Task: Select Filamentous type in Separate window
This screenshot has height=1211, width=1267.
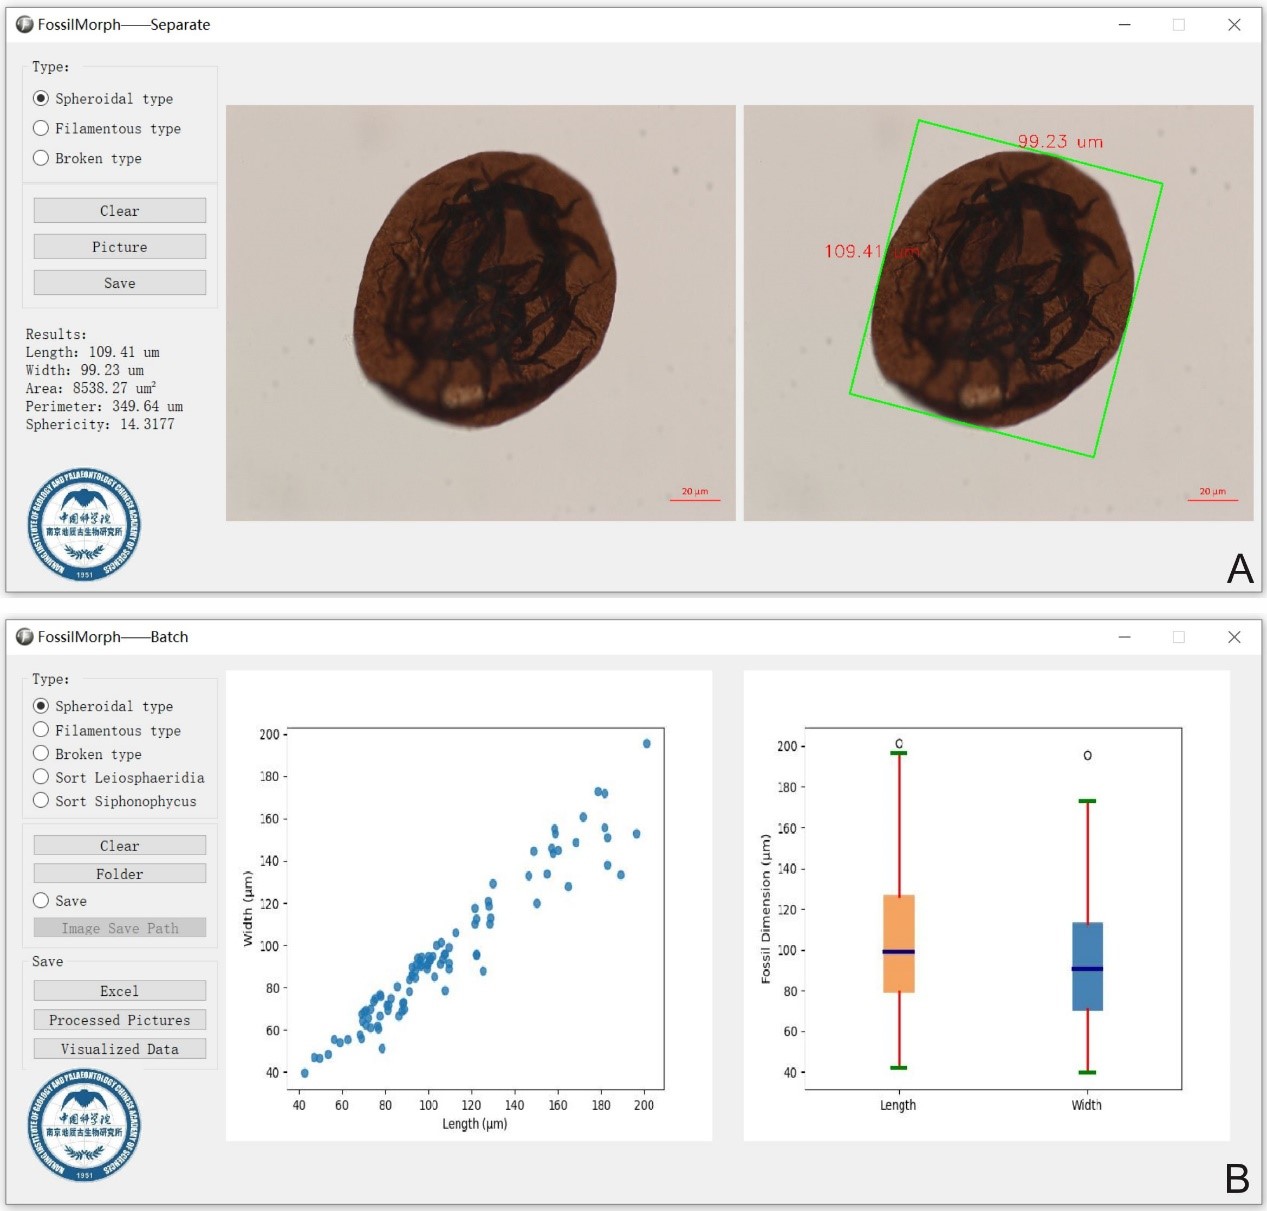Action: (41, 128)
